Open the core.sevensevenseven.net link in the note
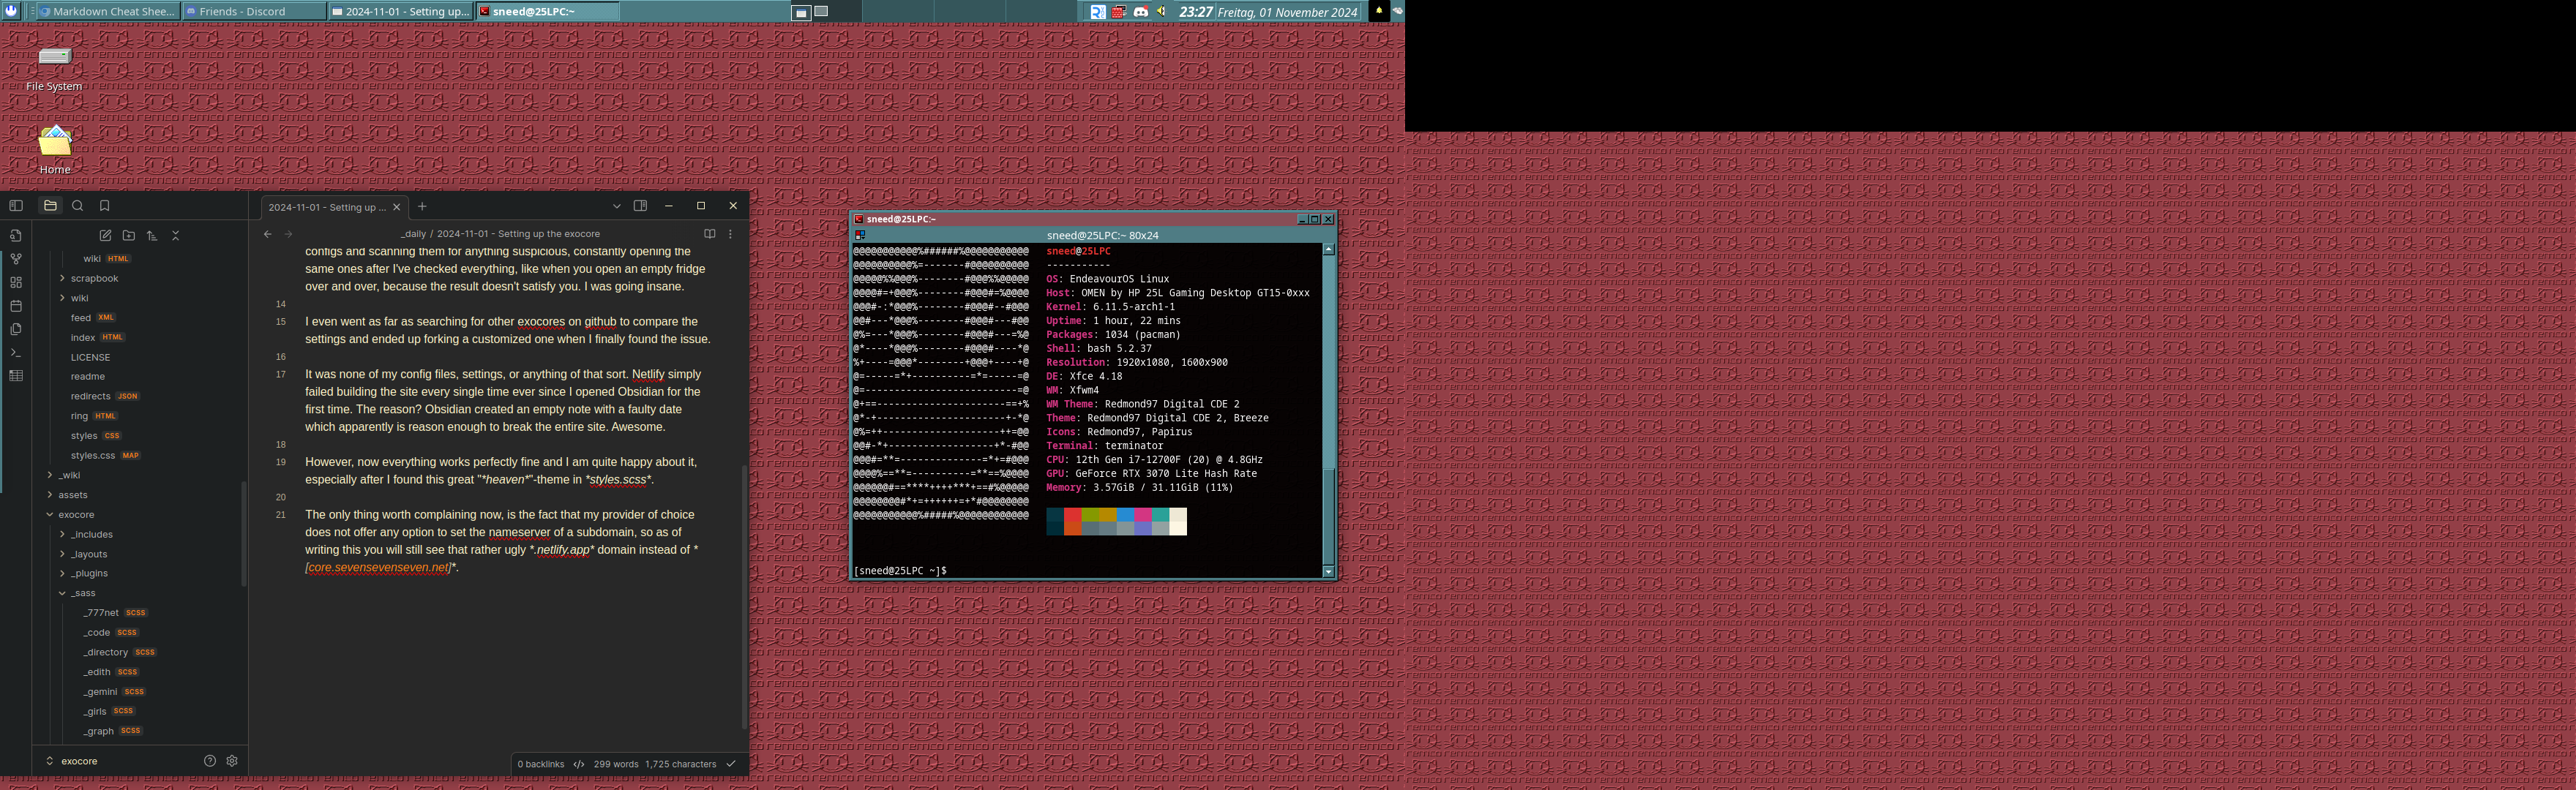 click(377, 567)
